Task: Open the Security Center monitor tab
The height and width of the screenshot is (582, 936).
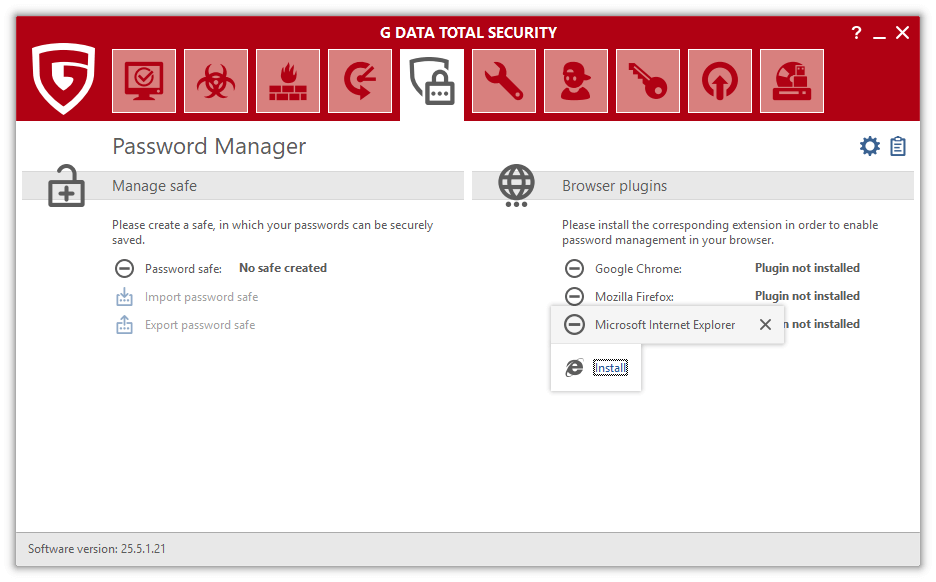Action: coord(144,81)
